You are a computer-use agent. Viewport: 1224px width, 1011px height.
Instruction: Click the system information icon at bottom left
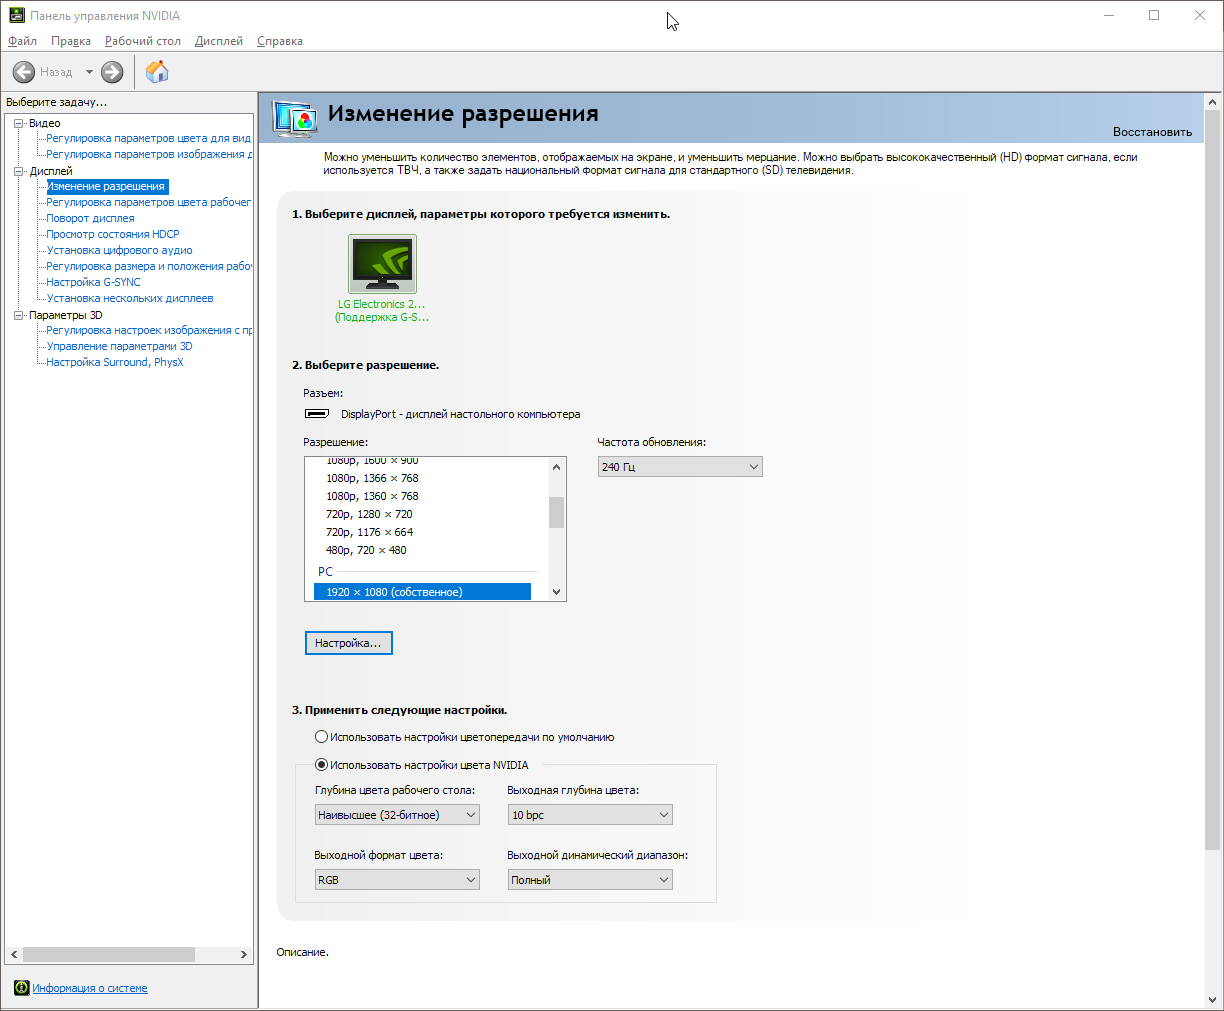click(21, 988)
